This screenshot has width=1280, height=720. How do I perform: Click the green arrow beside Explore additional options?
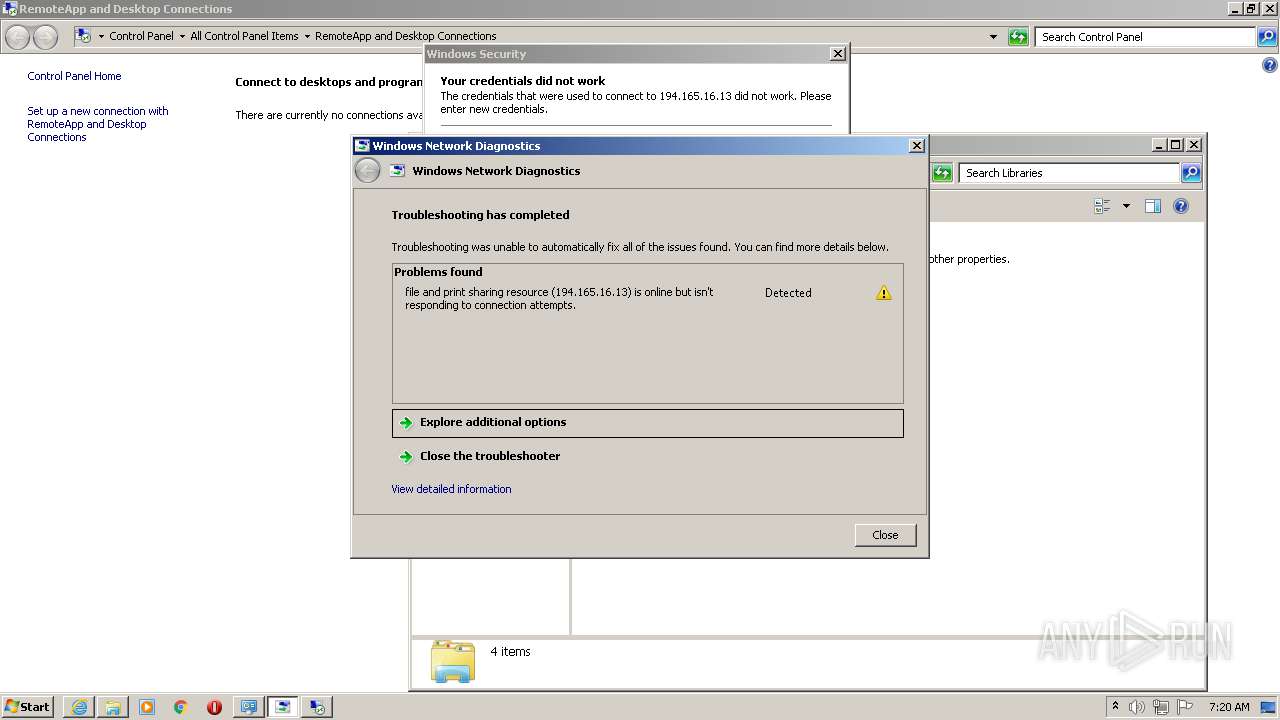click(406, 423)
